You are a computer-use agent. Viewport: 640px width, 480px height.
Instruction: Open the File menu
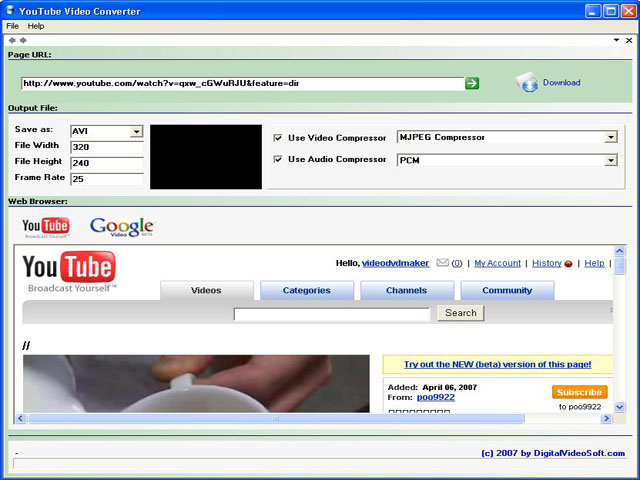(13, 26)
